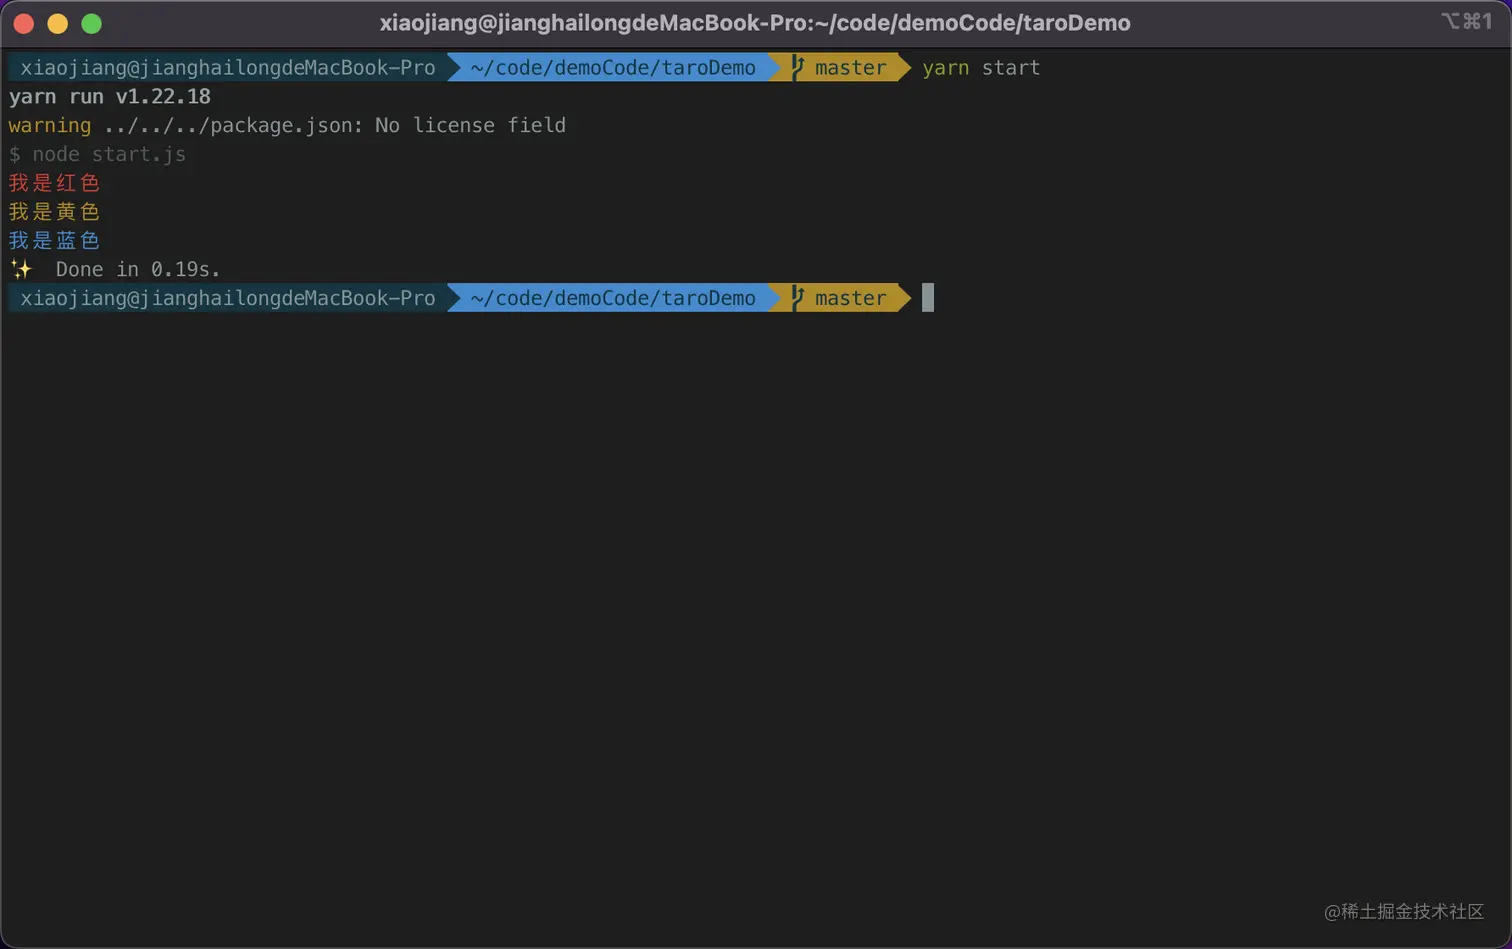The height and width of the screenshot is (949, 1512).
Task: Click the user@host segment in the bottom prompt
Action: pos(228,298)
